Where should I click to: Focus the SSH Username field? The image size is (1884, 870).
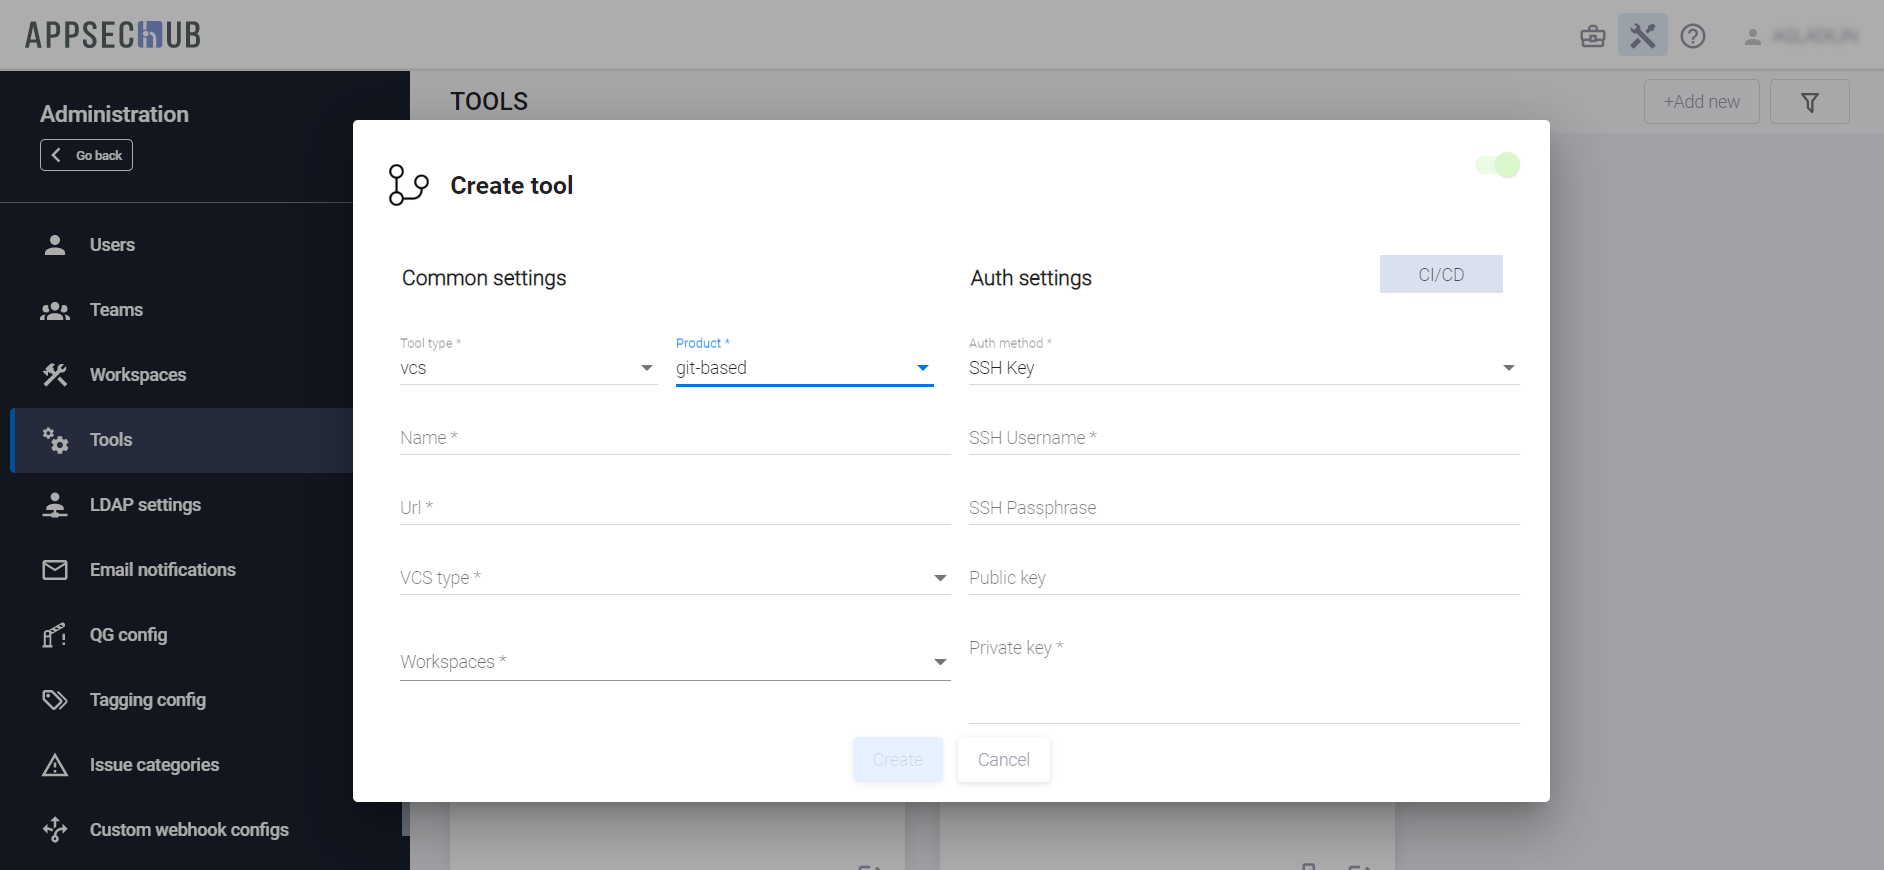1243,438
